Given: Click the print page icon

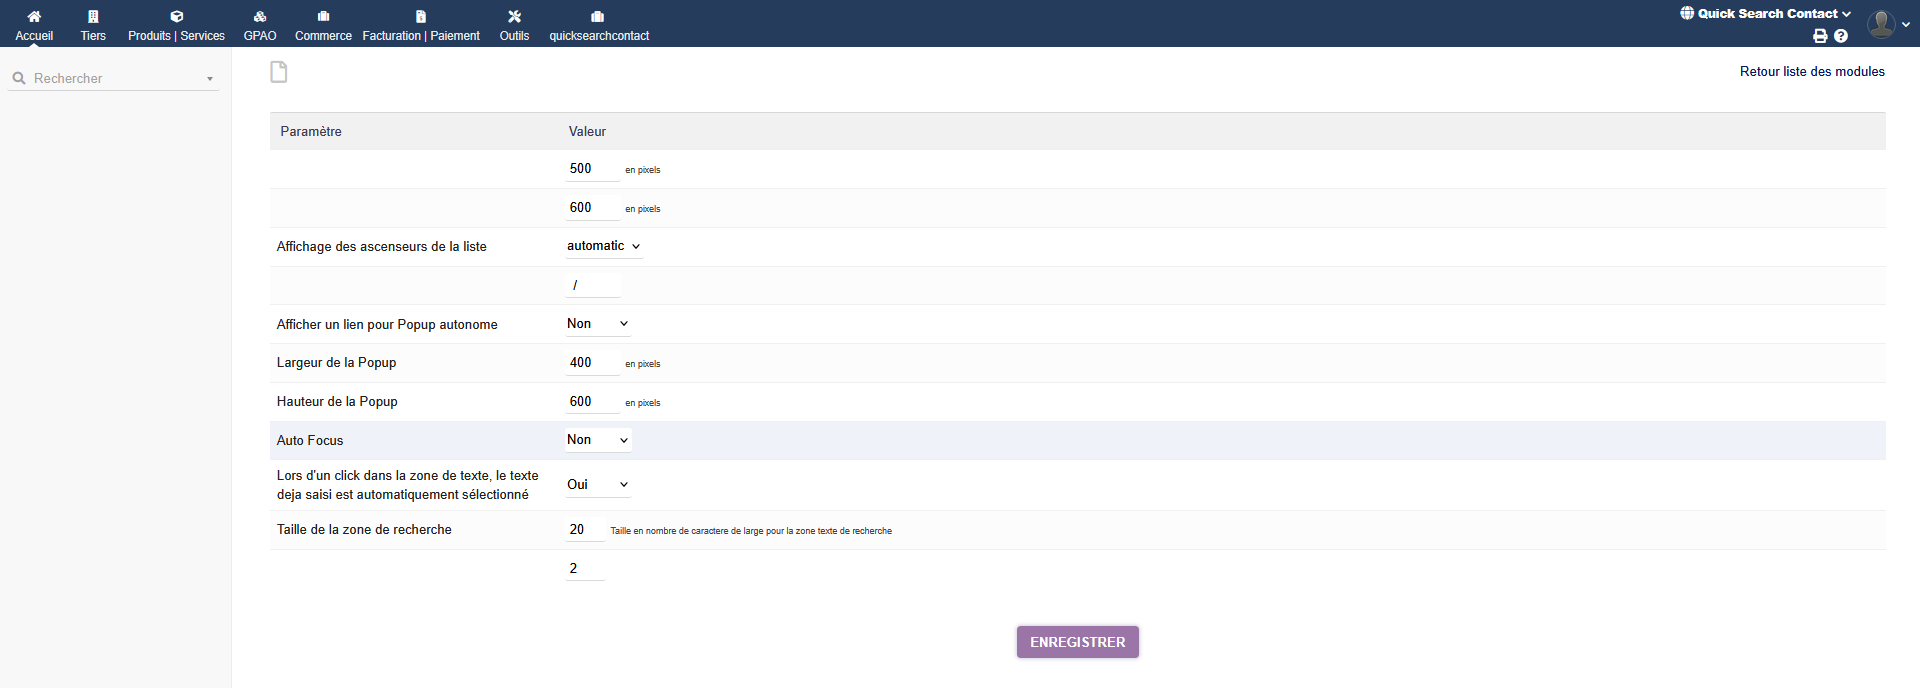Looking at the screenshot, I should point(1820,36).
